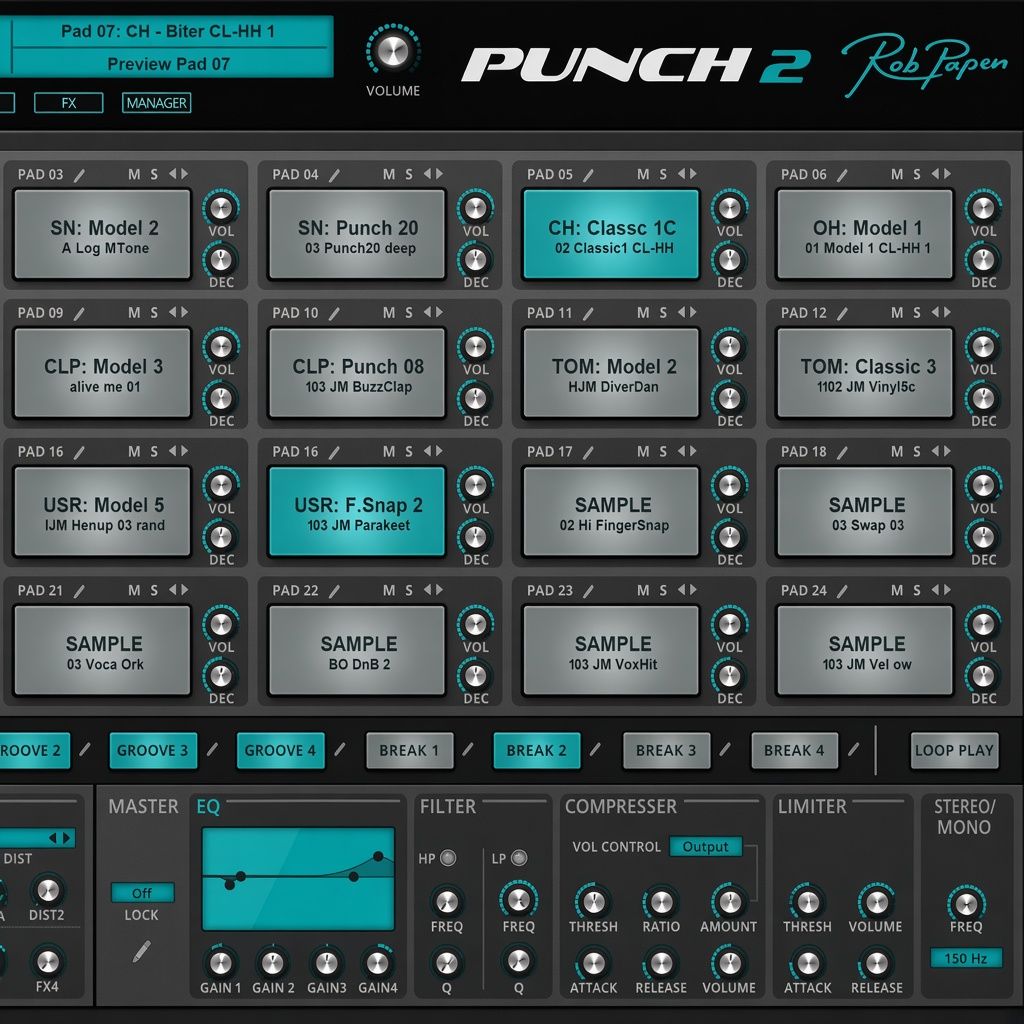Click the EQ GAIN 1 knob

tap(221, 963)
